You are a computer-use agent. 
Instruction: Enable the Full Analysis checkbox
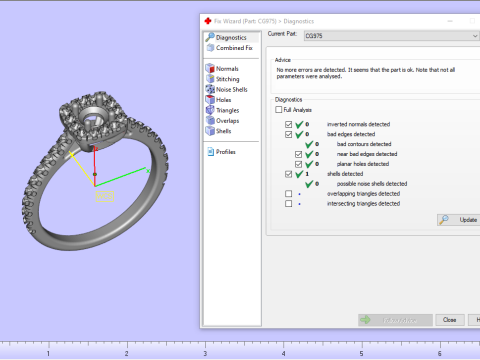279,110
